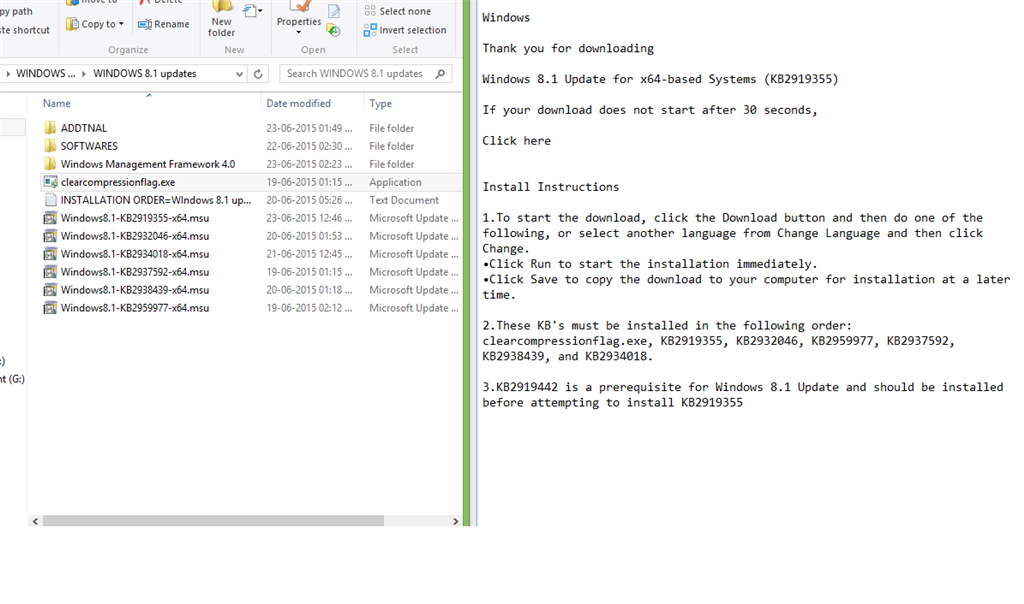Select the KB2934018 msu file icon

point(50,254)
